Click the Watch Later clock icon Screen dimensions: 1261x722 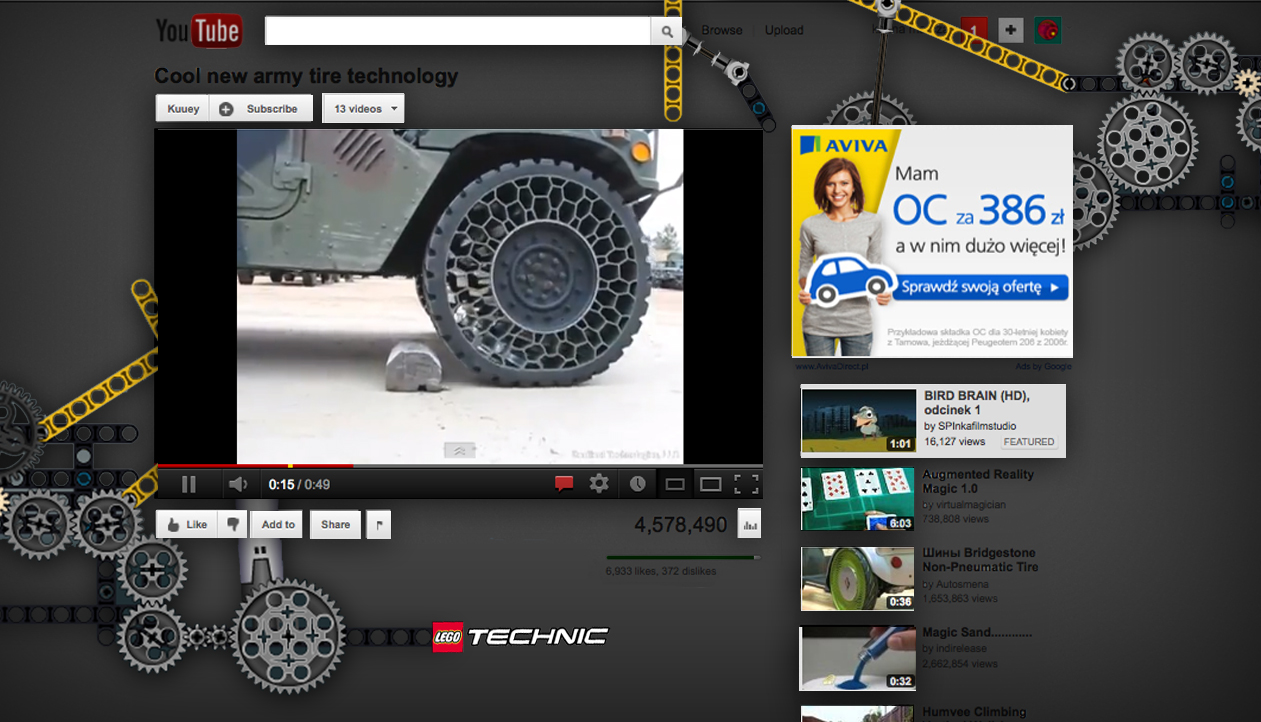pos(637,484)
